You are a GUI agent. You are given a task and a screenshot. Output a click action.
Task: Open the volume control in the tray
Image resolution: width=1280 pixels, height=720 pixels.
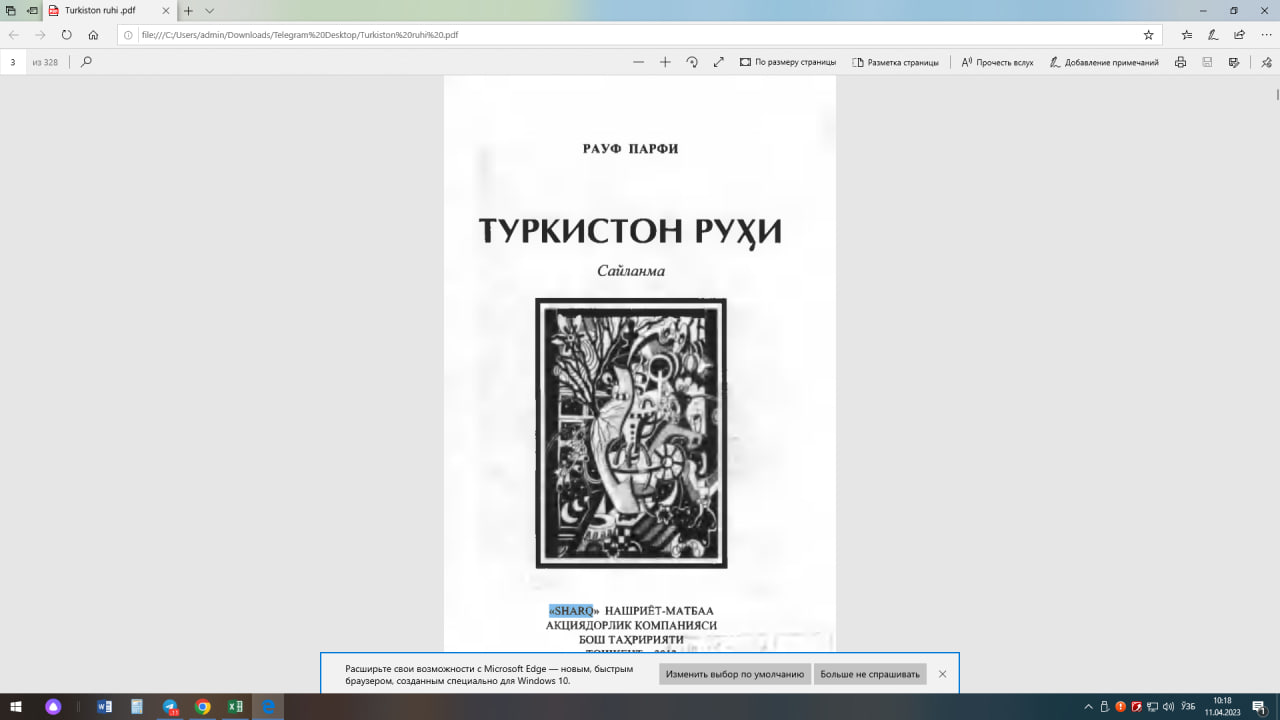point(1168,707)
